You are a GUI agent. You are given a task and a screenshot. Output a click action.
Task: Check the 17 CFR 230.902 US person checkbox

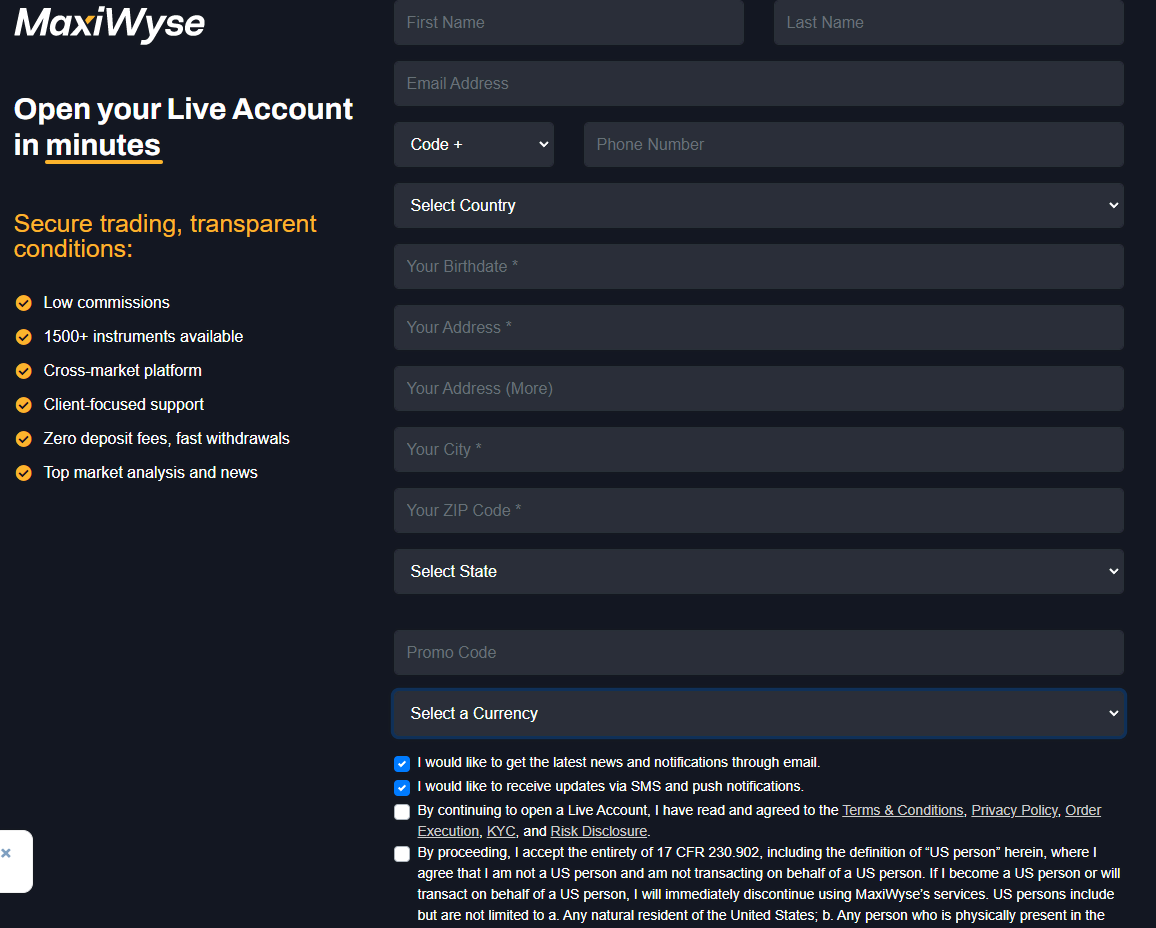(402, 854)
